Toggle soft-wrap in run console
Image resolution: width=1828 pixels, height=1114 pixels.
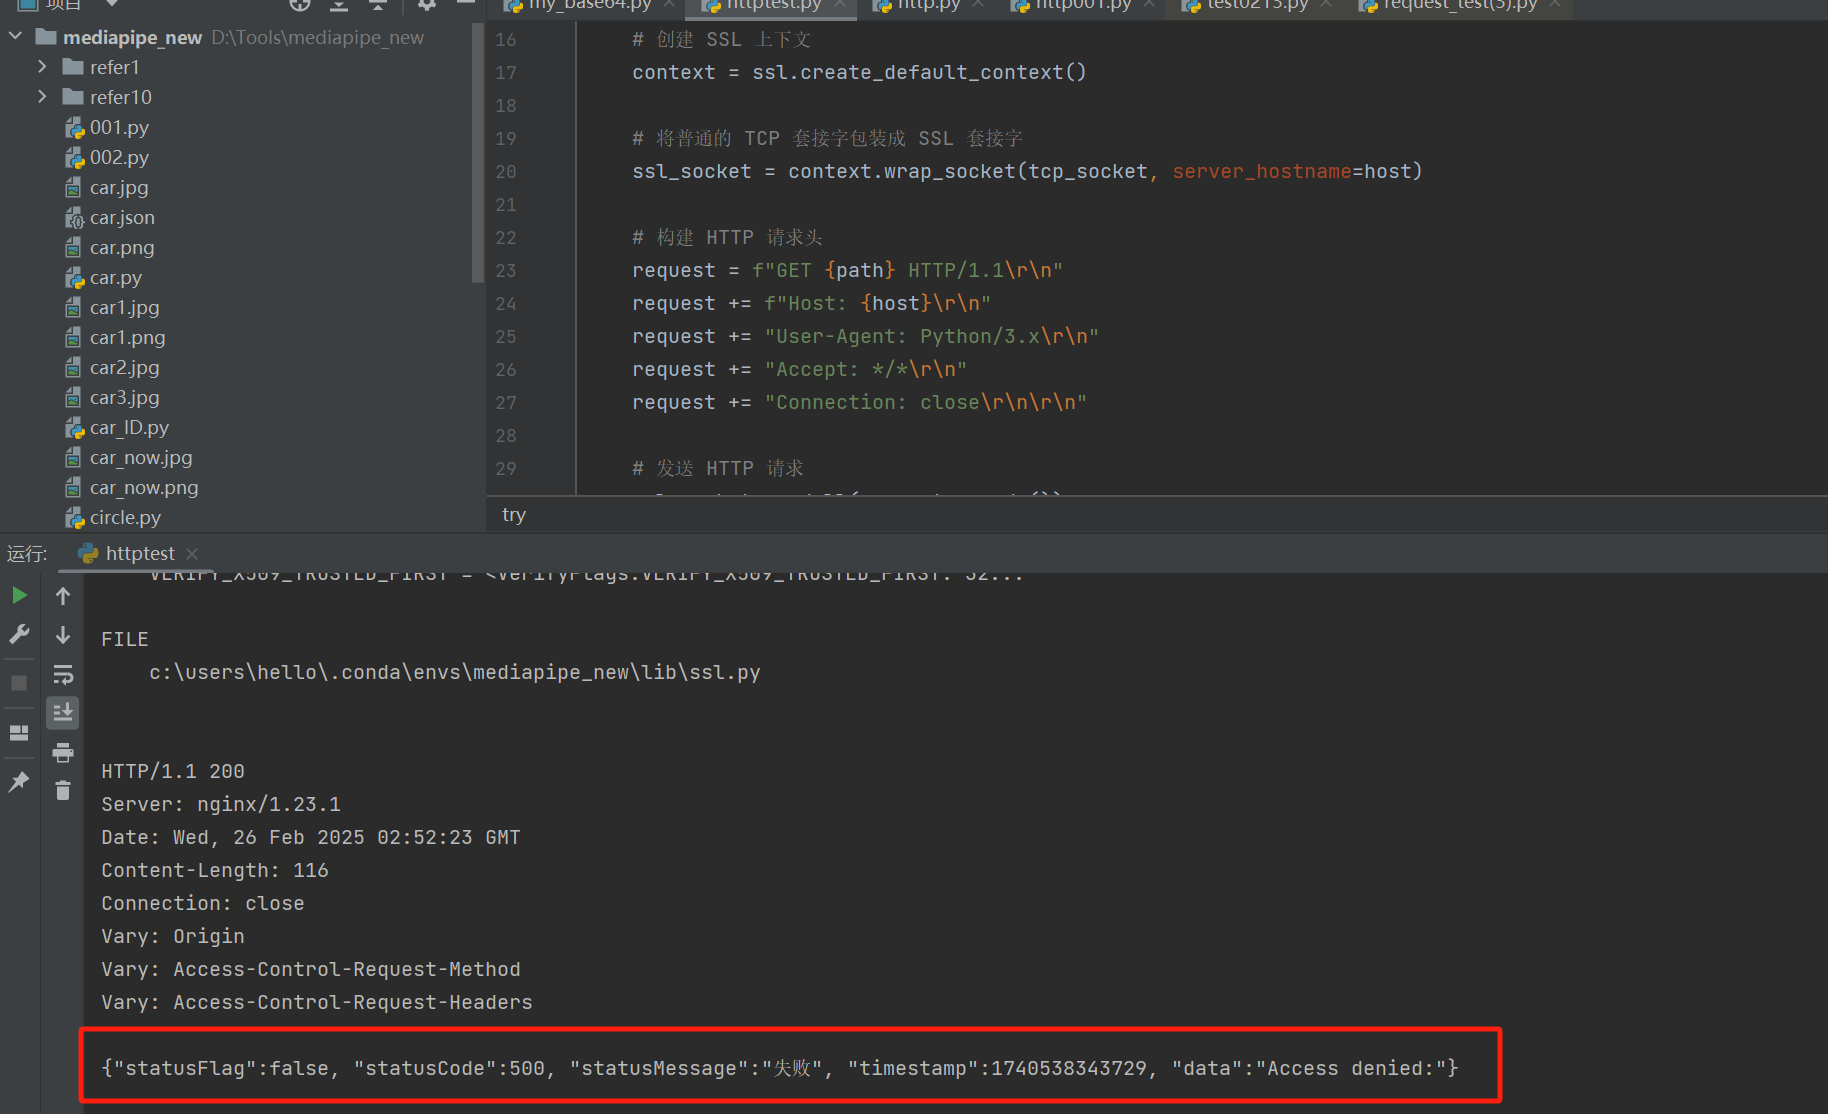63,674
